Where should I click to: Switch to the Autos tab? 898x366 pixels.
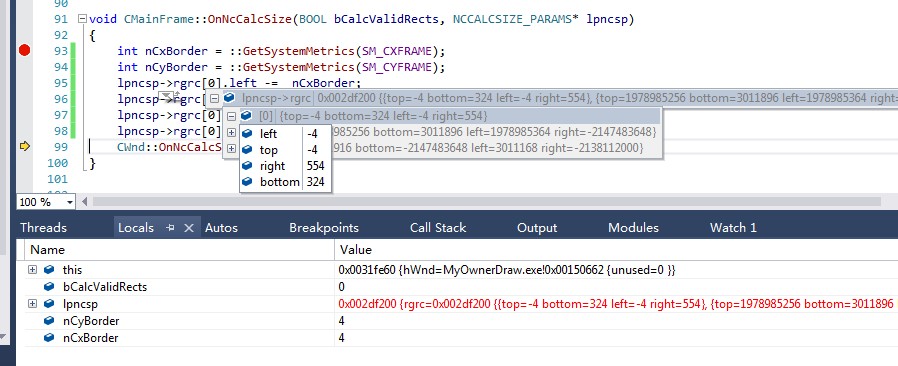221,227
